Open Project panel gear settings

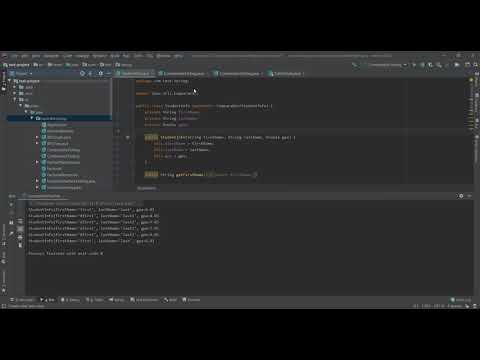[x=100, y=73]
